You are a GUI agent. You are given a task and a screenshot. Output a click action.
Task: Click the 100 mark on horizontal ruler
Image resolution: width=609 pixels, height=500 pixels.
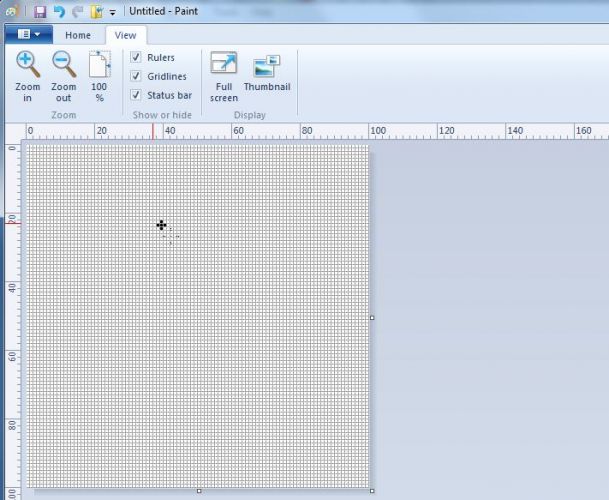pyautogui.click(x=378, y=131)
